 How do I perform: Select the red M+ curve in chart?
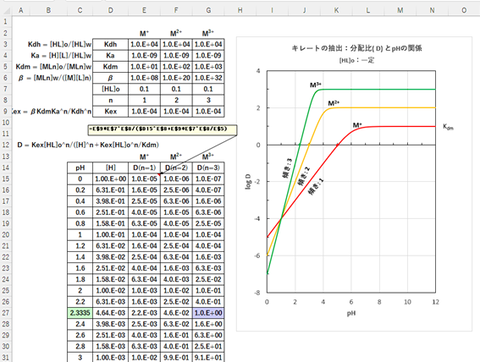(400, 126)
